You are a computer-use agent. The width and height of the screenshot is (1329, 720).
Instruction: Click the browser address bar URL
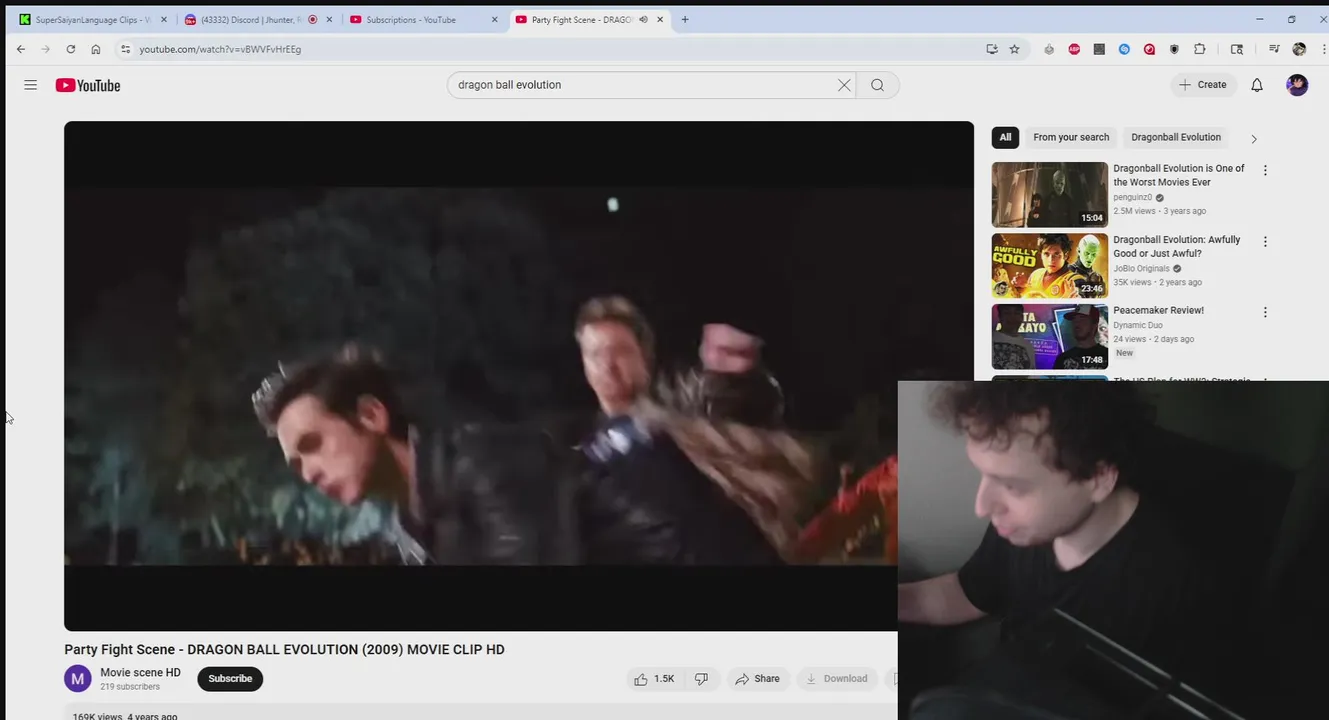pyautogui.click(x=220, y=49)
